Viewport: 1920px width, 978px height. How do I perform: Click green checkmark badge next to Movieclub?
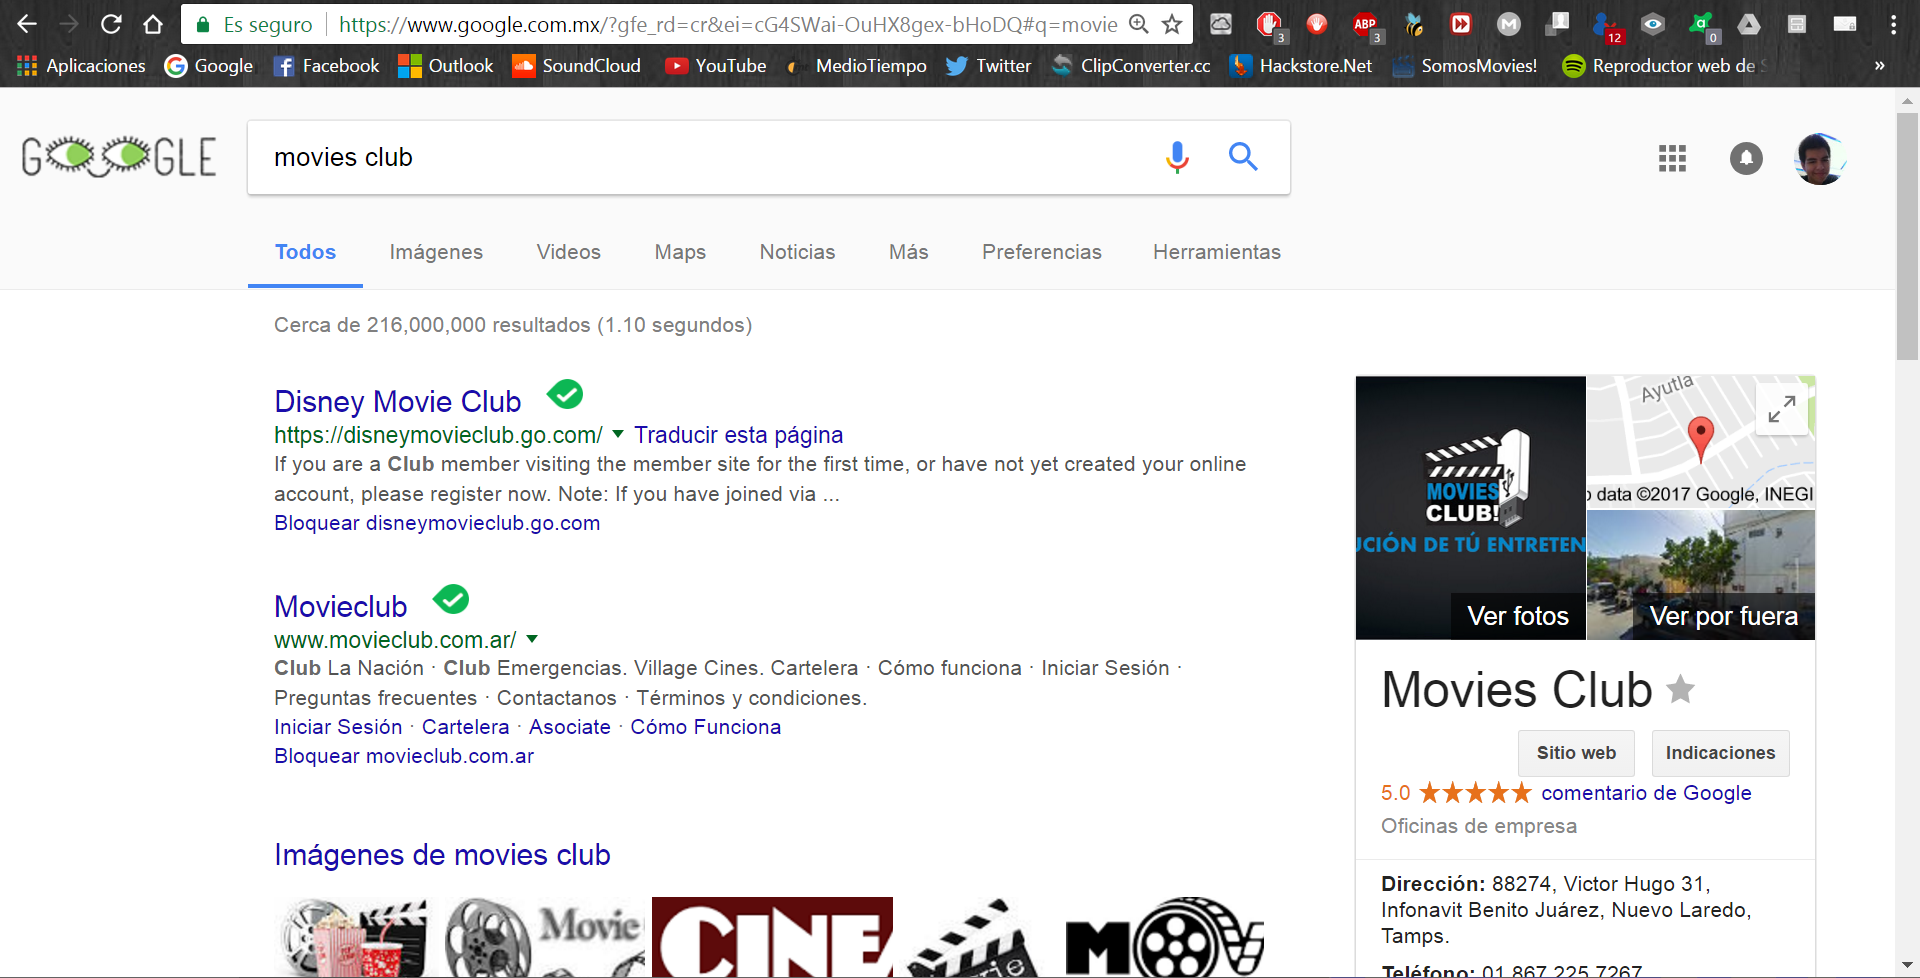coord(451,600)
